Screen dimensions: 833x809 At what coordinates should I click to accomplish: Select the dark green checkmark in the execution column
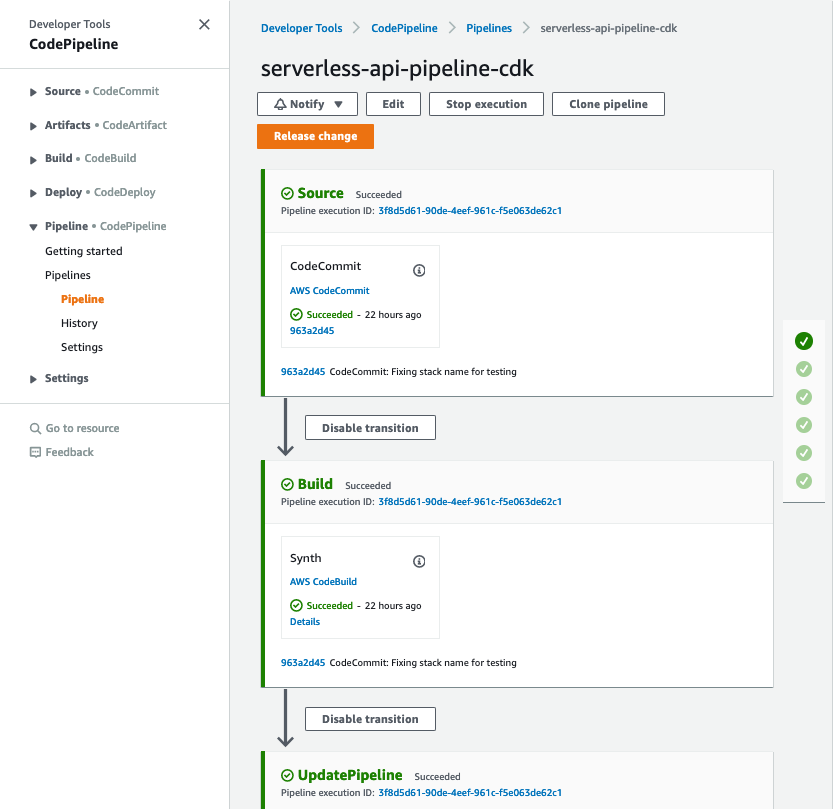coord(804,341)
